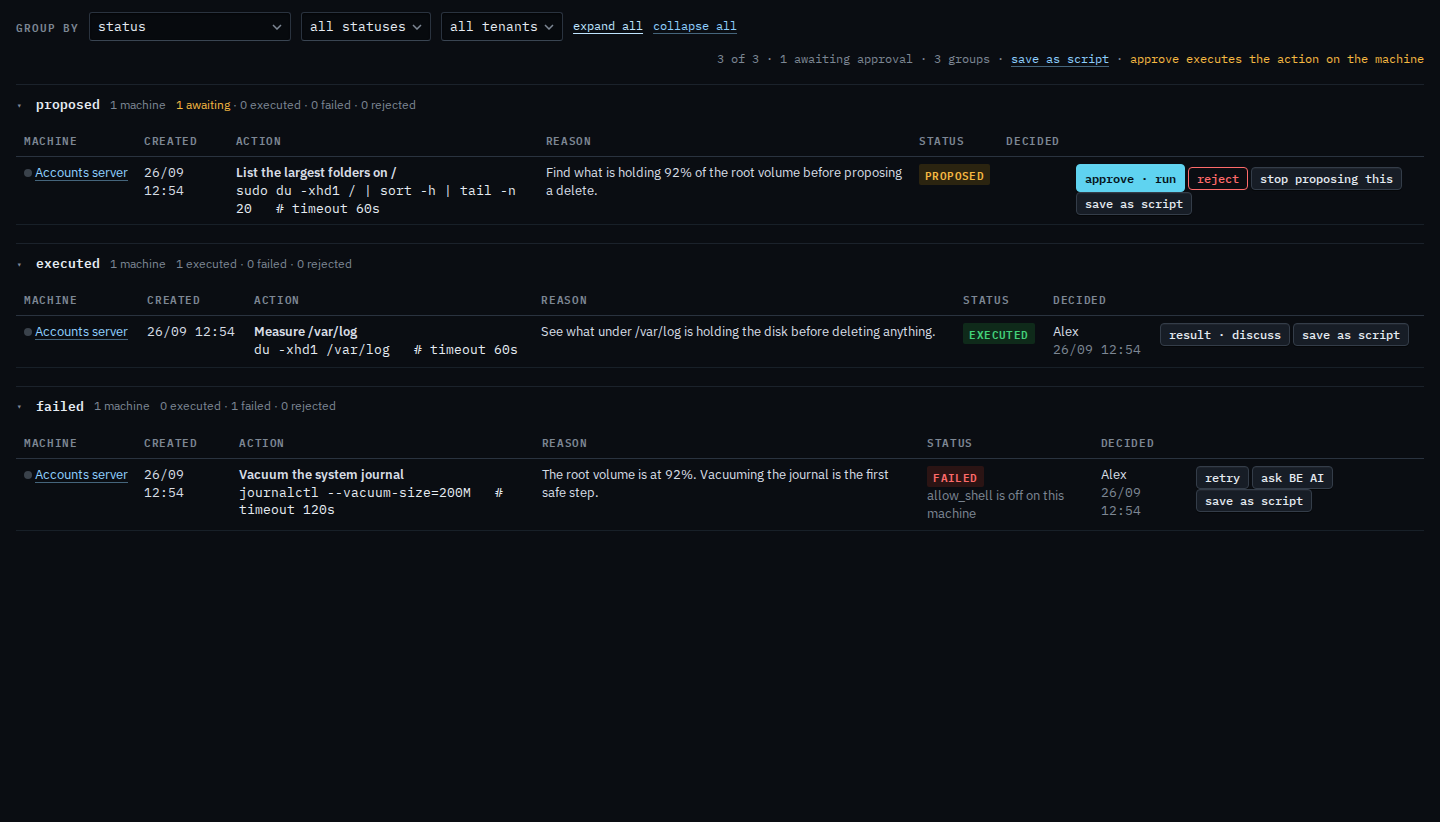1440x822 pixels.
Task: Collapse the proposed group triangle
Action: coord(19,105)
